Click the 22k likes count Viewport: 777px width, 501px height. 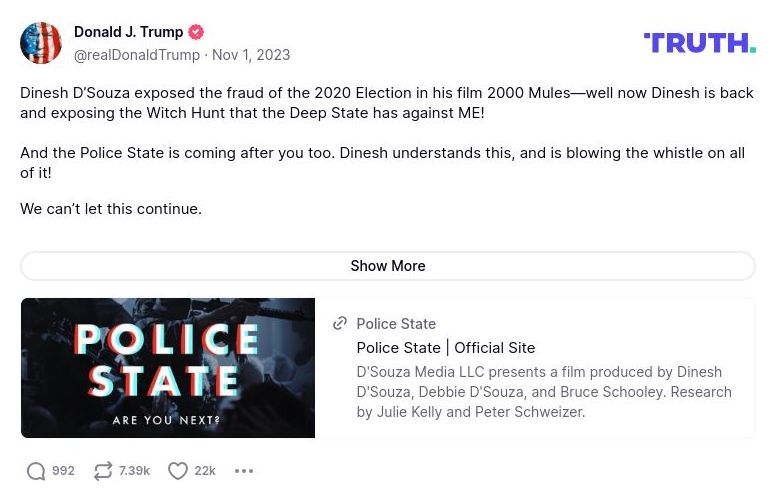tap(205, 471)
